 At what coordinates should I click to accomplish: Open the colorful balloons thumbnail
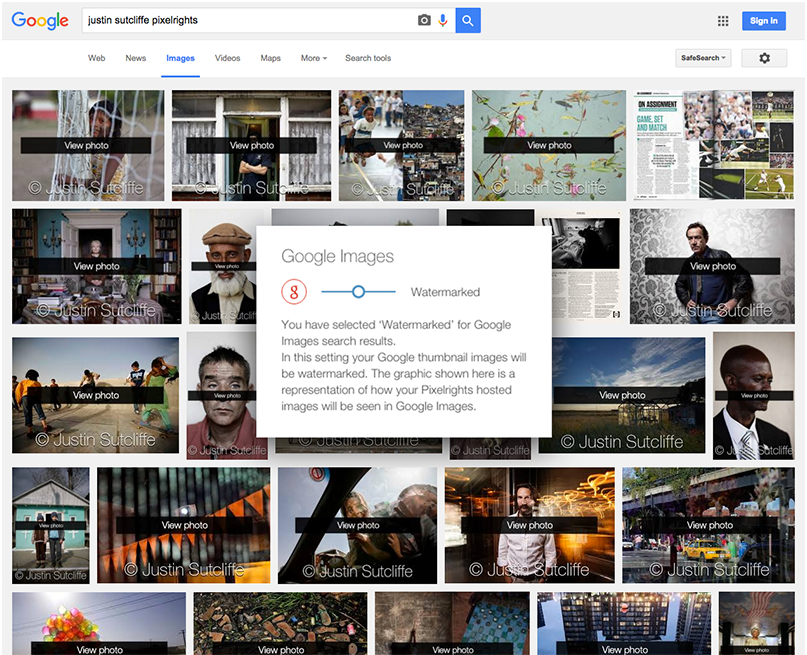pos(99,623)
